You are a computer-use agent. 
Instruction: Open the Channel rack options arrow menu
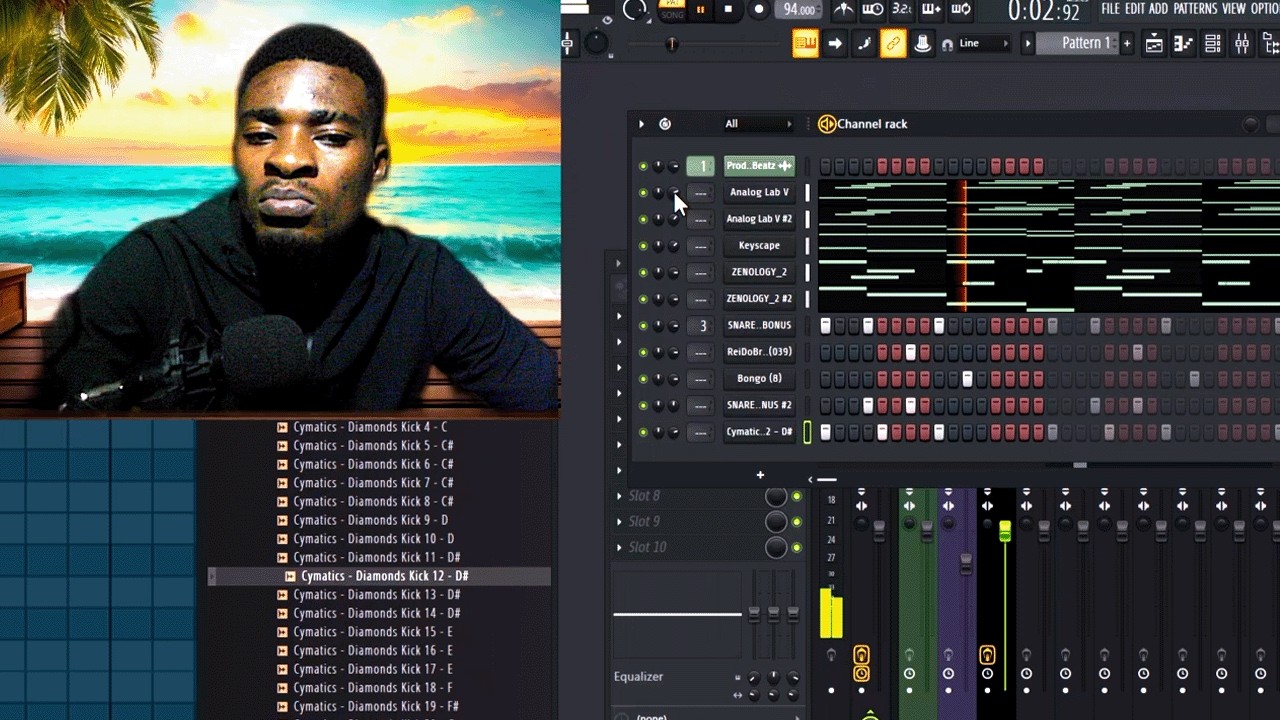pos(641,124)
